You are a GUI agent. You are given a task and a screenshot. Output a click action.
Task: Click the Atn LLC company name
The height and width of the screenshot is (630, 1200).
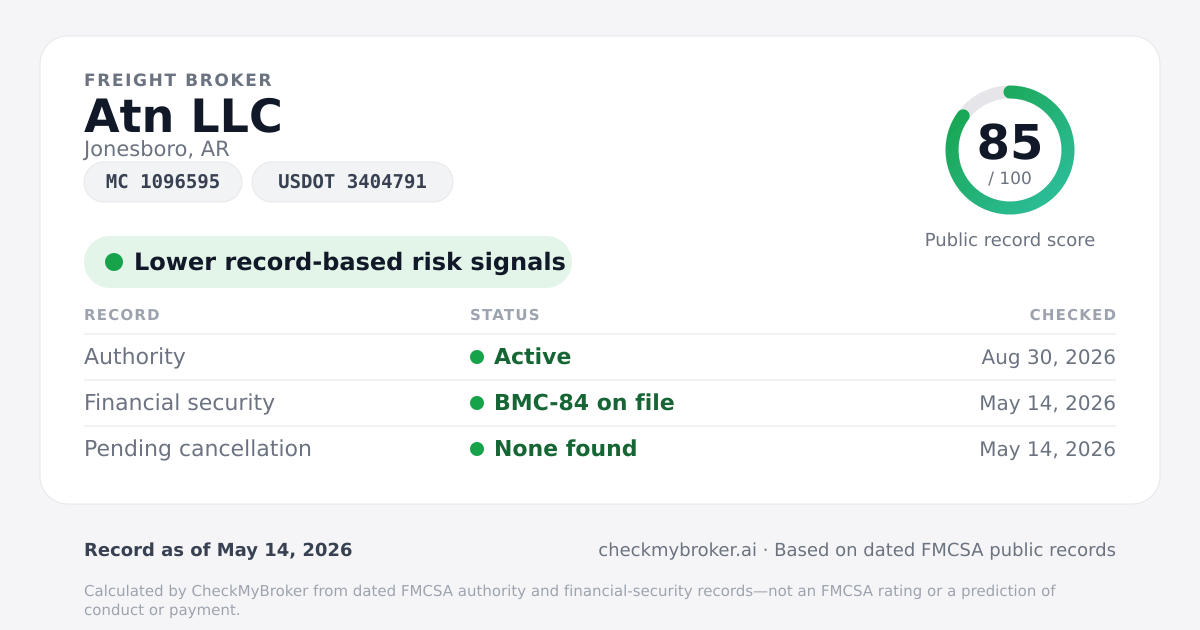pos(183,116)
